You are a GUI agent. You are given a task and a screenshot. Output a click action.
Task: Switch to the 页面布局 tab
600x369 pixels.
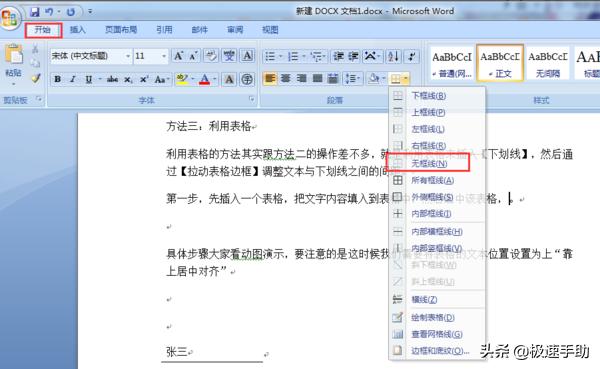(121, 30)
